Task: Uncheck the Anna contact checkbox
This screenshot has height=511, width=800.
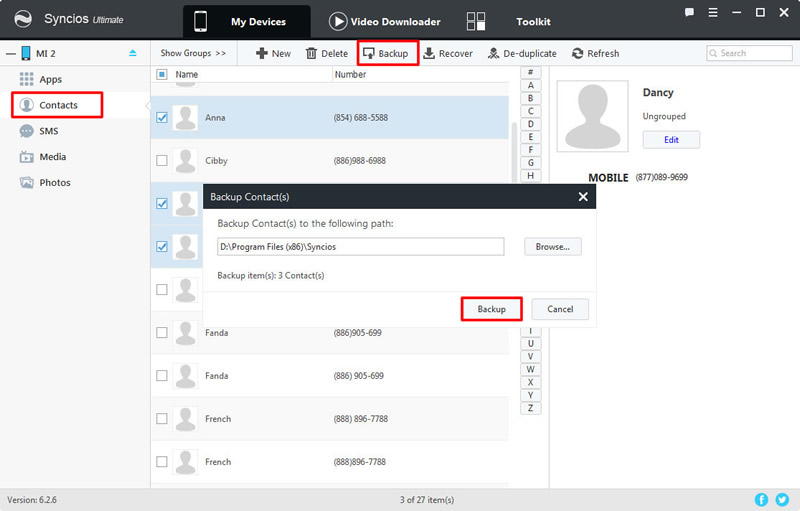Action: click(x=162, y=117)
